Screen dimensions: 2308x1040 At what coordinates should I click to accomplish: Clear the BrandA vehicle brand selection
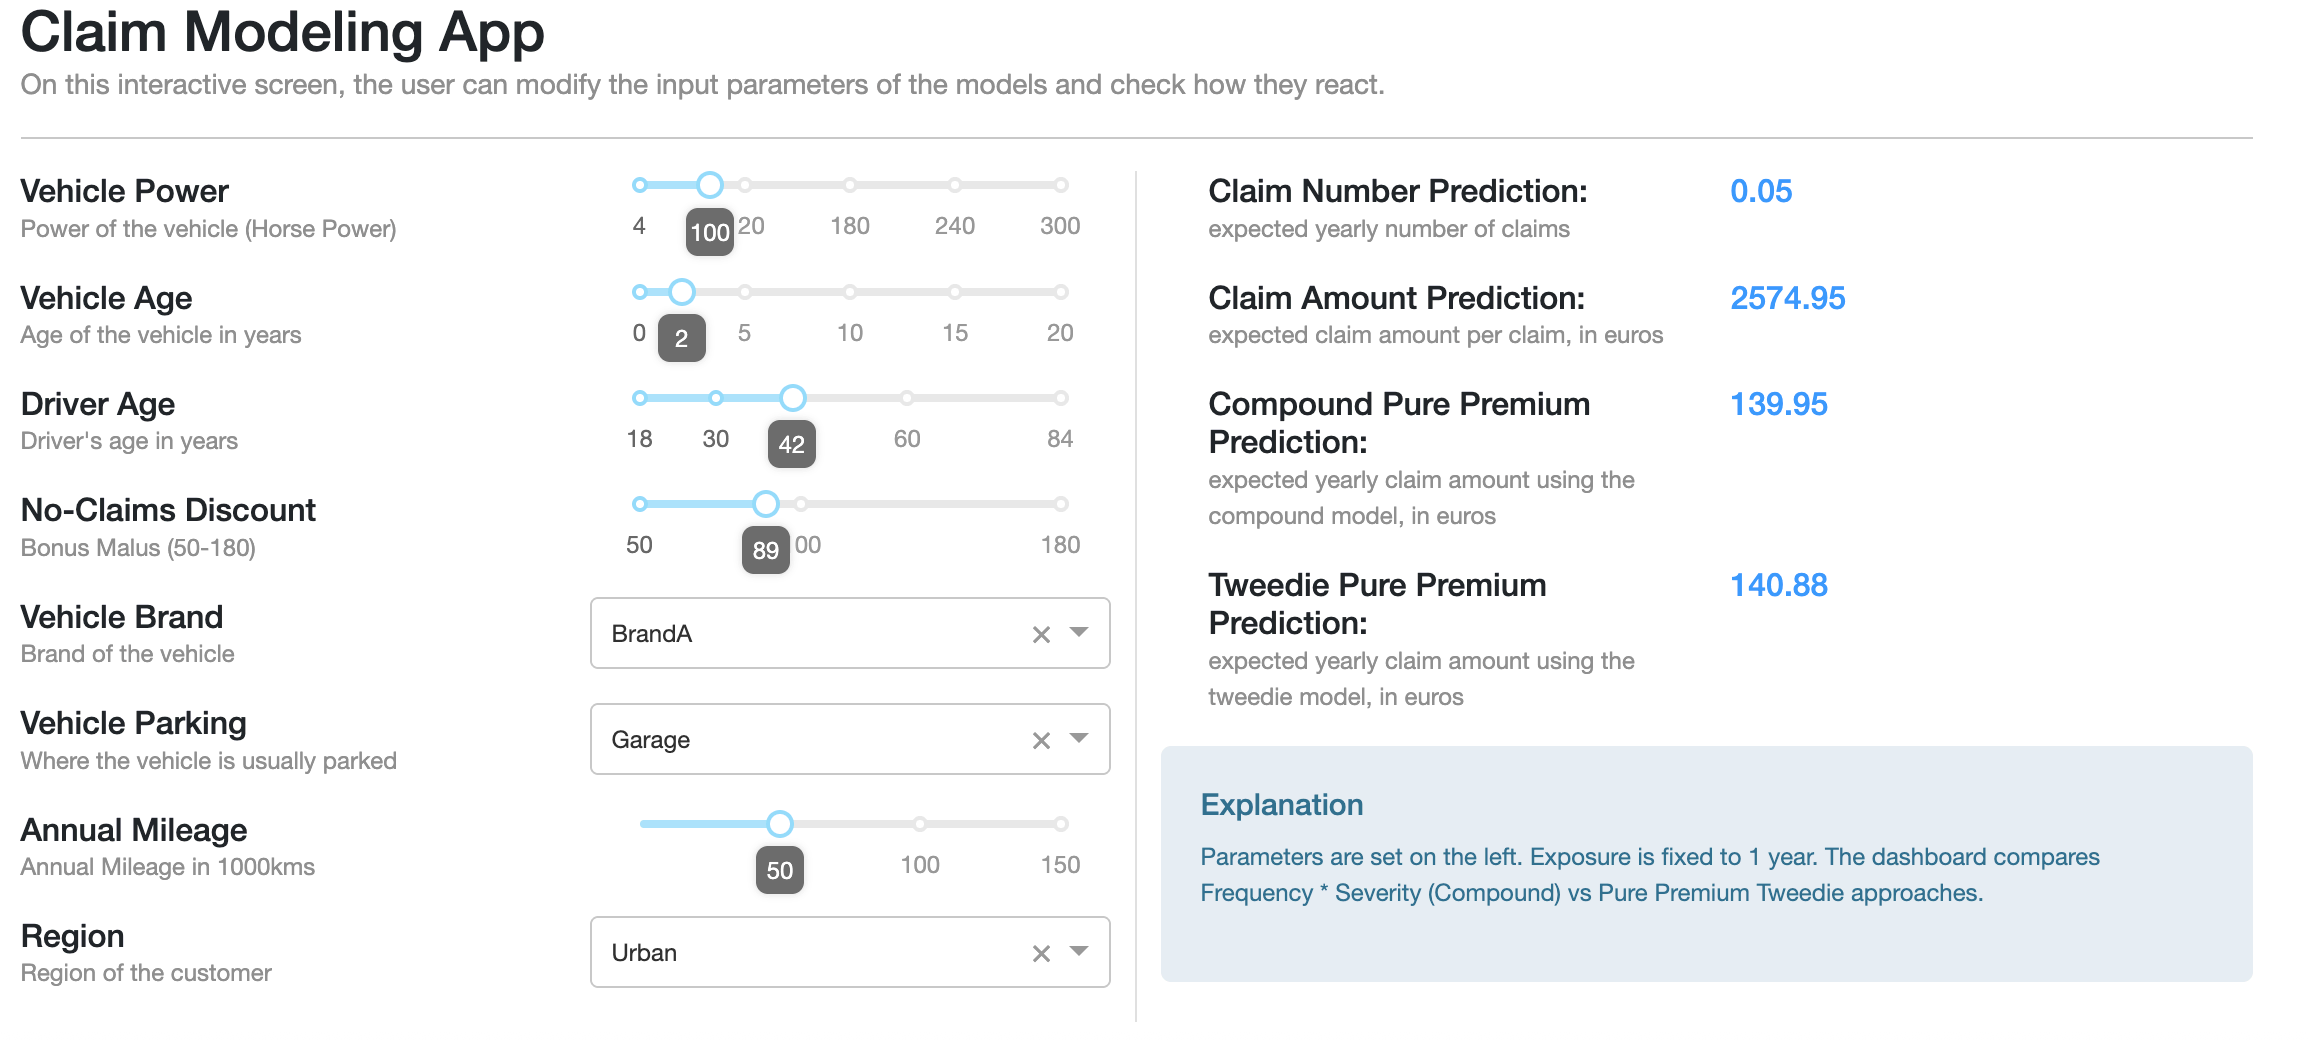coord(1040,633)
